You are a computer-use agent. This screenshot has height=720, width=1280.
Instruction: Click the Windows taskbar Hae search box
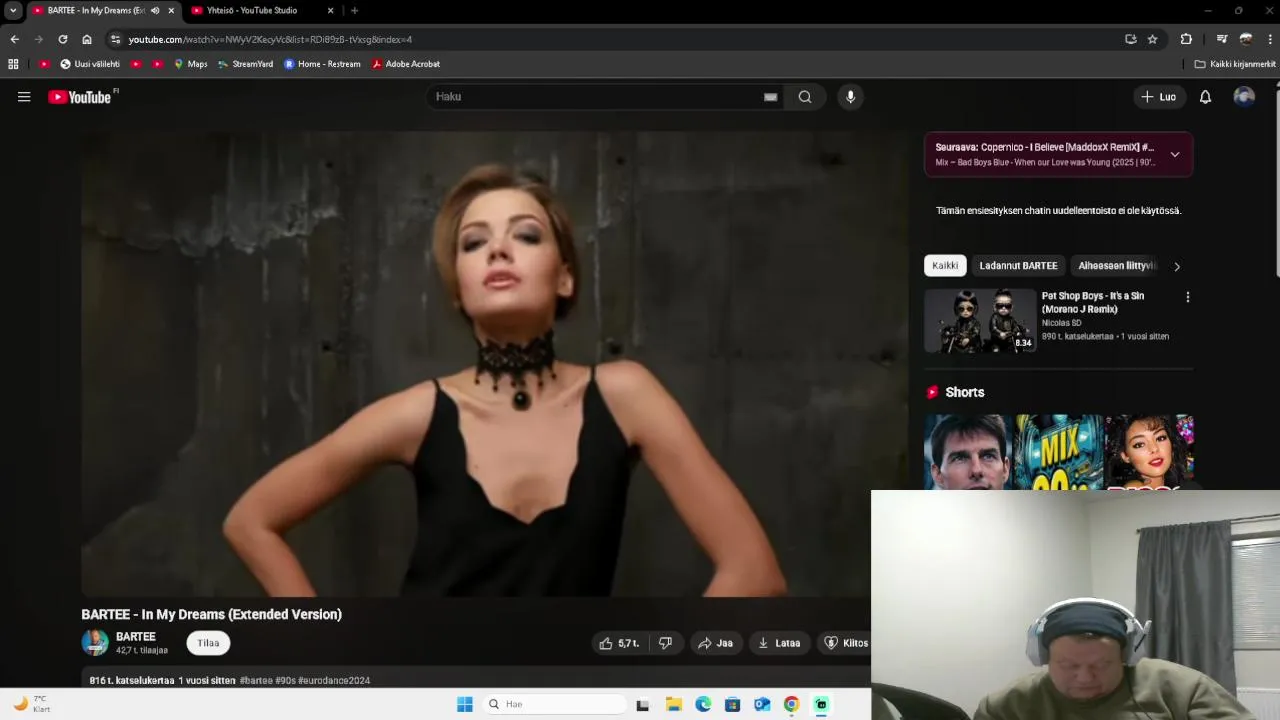point(553,704)
